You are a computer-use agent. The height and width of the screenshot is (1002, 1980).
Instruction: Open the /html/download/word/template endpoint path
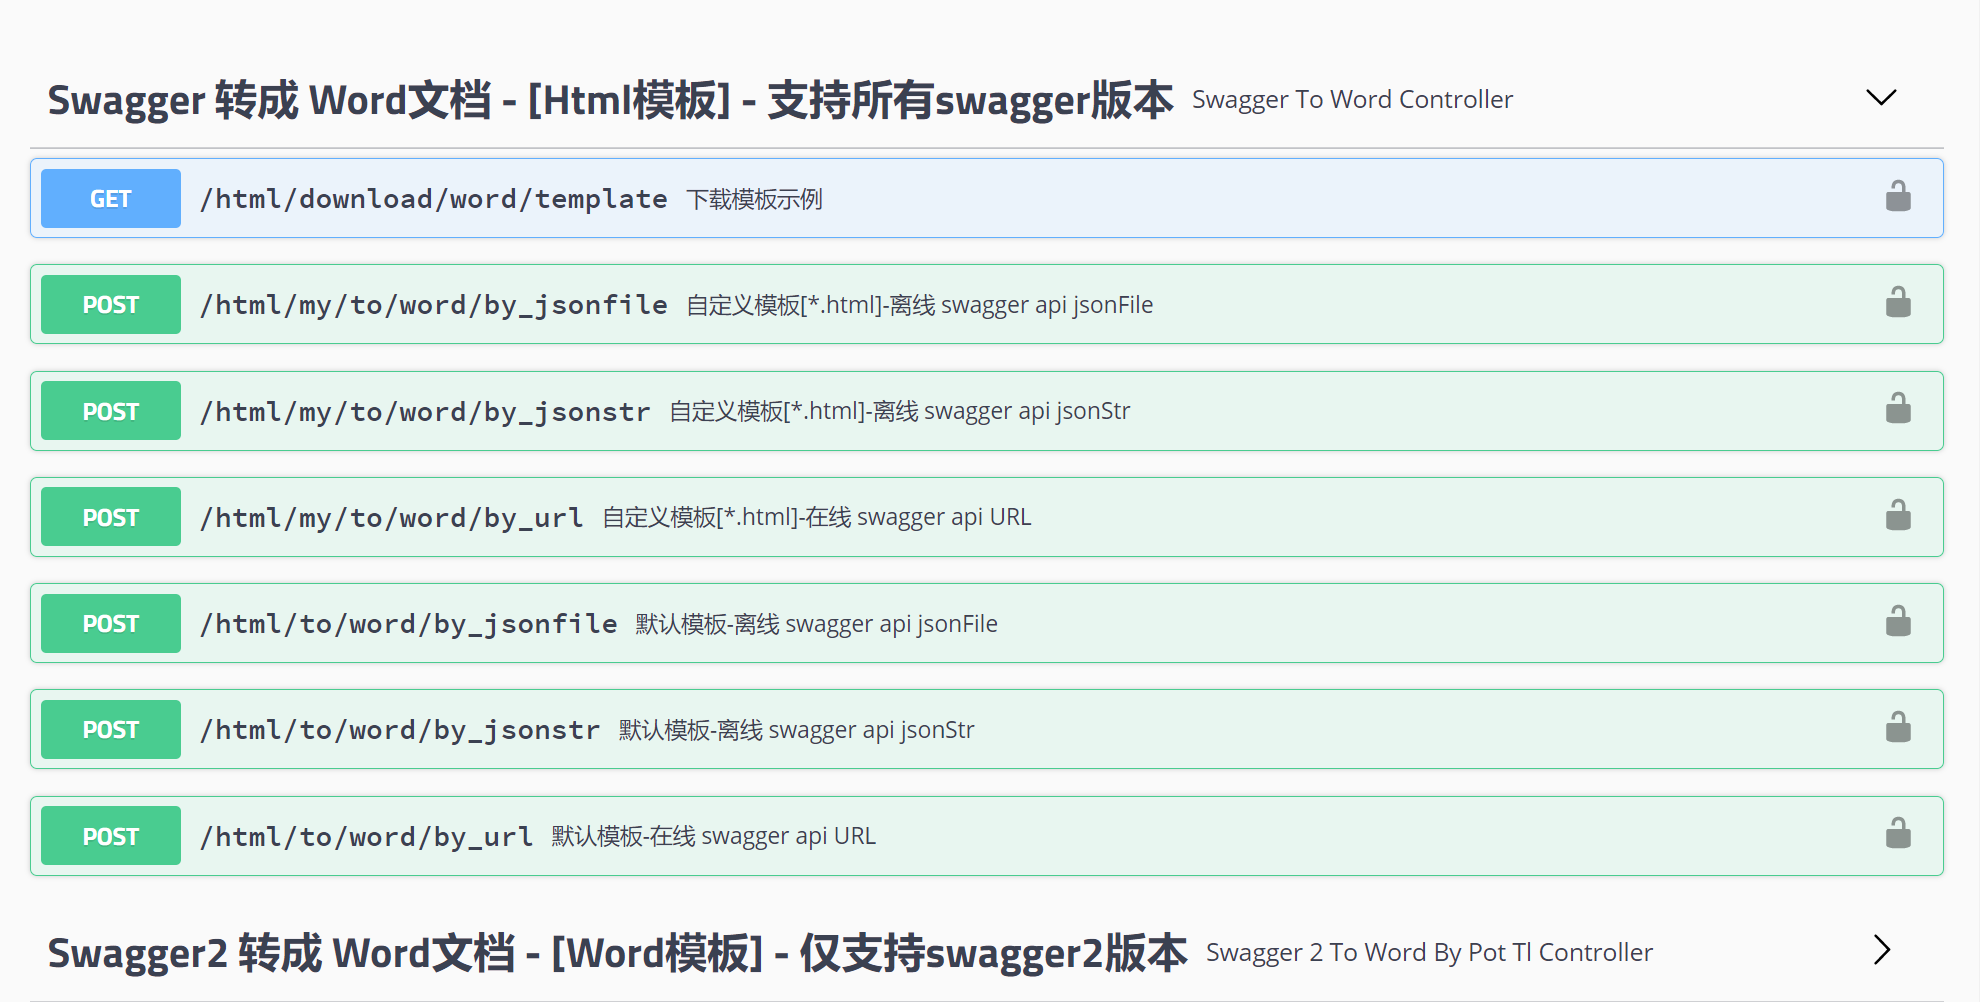click(433, 199)
